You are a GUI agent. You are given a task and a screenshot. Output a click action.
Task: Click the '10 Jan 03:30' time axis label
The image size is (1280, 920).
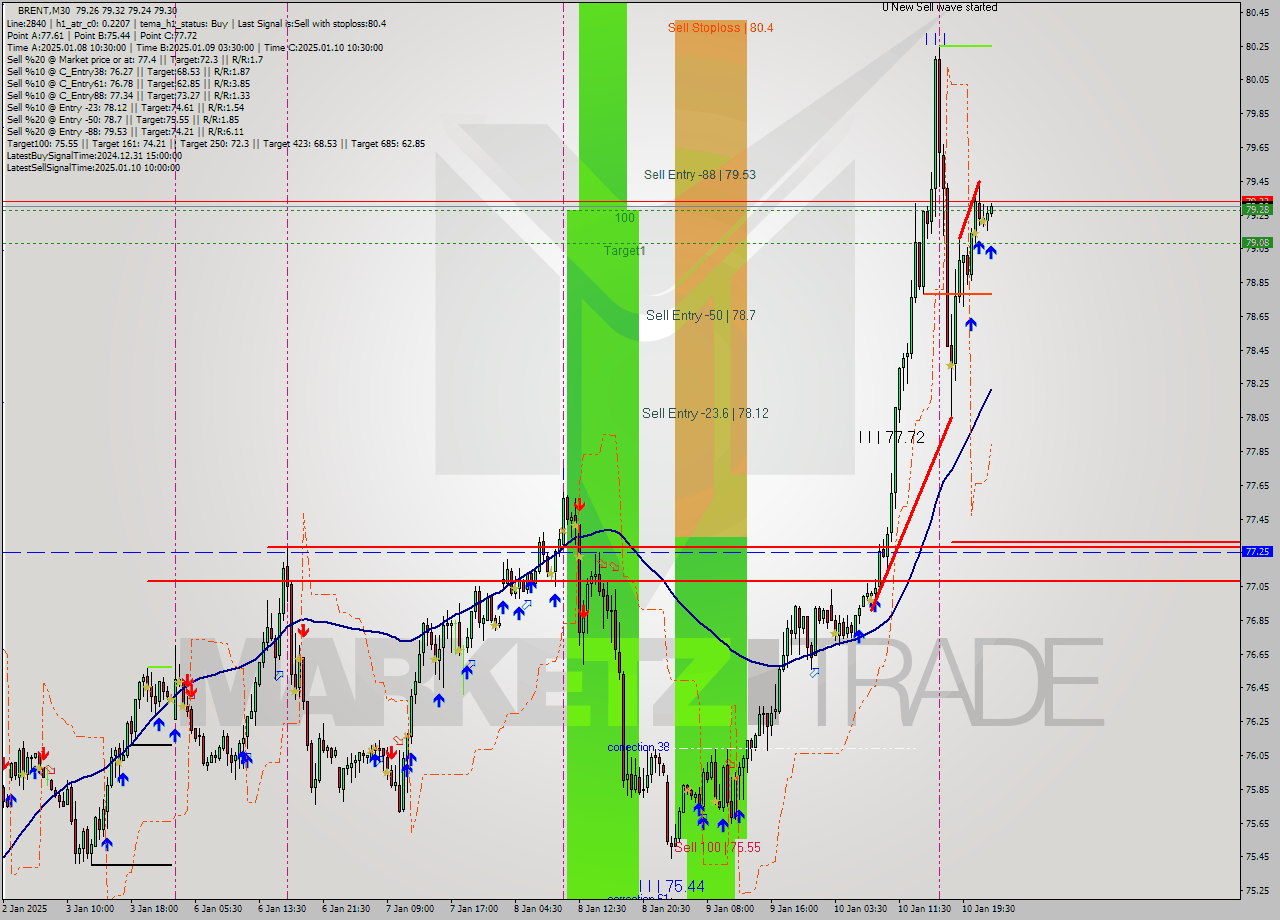click(860, 909)
